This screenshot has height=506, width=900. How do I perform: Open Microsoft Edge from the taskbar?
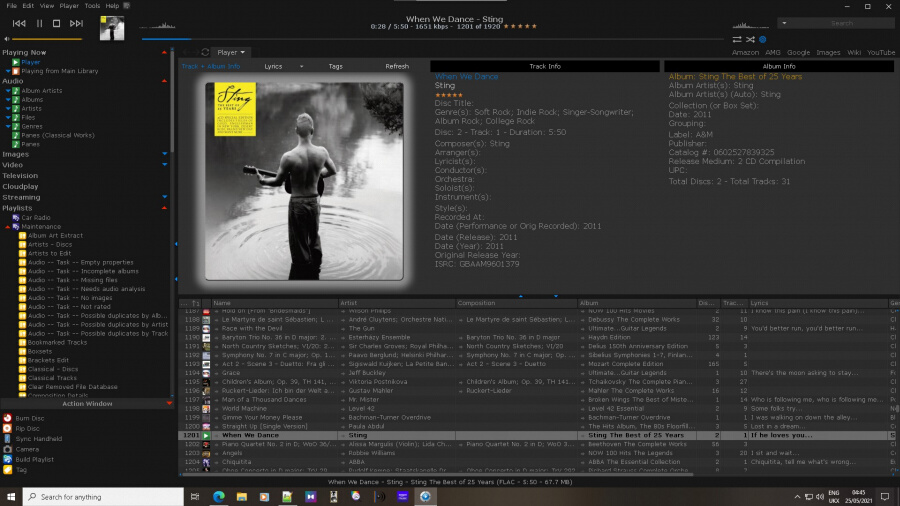point(219,497)
